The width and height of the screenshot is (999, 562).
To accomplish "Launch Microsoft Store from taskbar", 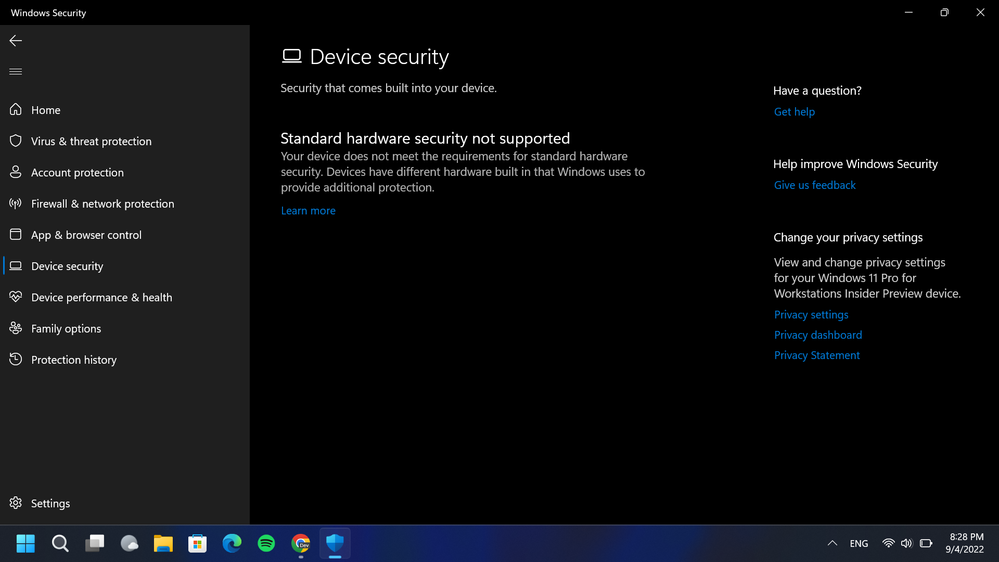I will (x=198, y=544).
